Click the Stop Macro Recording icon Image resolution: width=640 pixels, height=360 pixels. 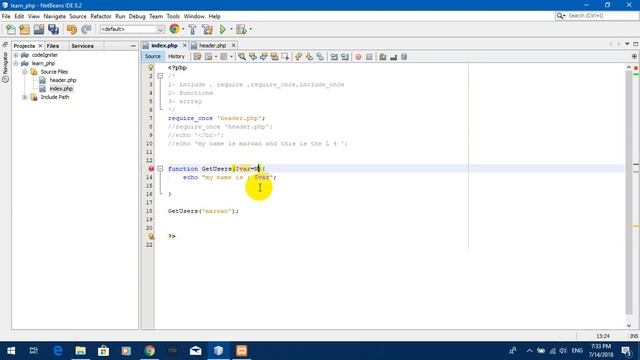(369, 57)
